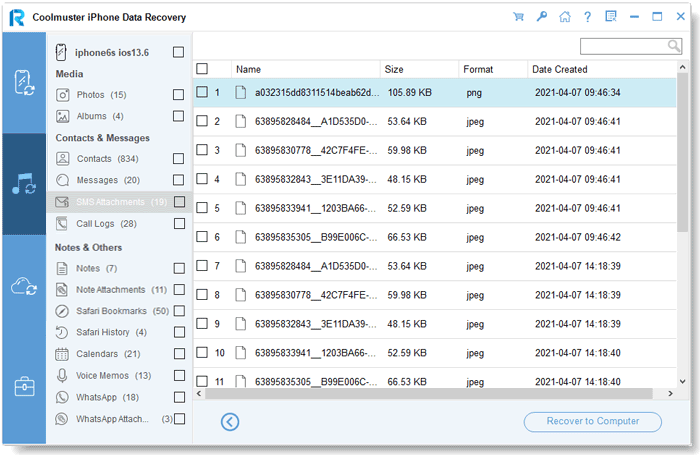The height and width of the screenshot is (455, 700).
Task: Sort by Date Created column header
Action: click(602, 69)
